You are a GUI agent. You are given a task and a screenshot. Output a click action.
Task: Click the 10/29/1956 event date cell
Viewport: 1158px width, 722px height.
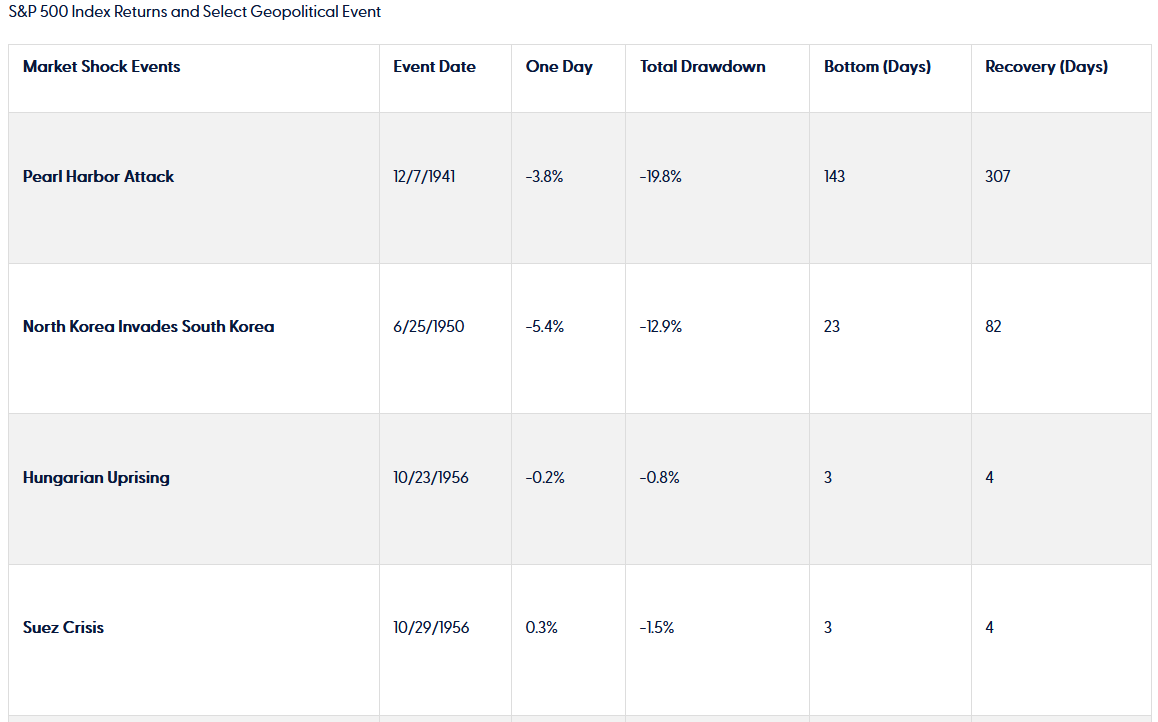[431, 628]
